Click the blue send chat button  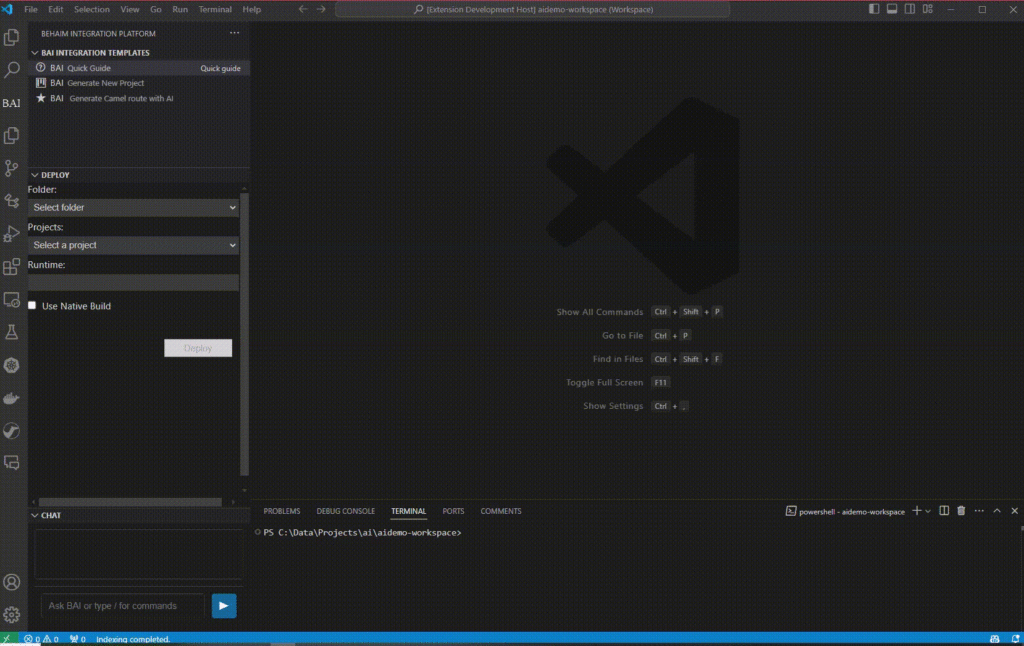224,605
